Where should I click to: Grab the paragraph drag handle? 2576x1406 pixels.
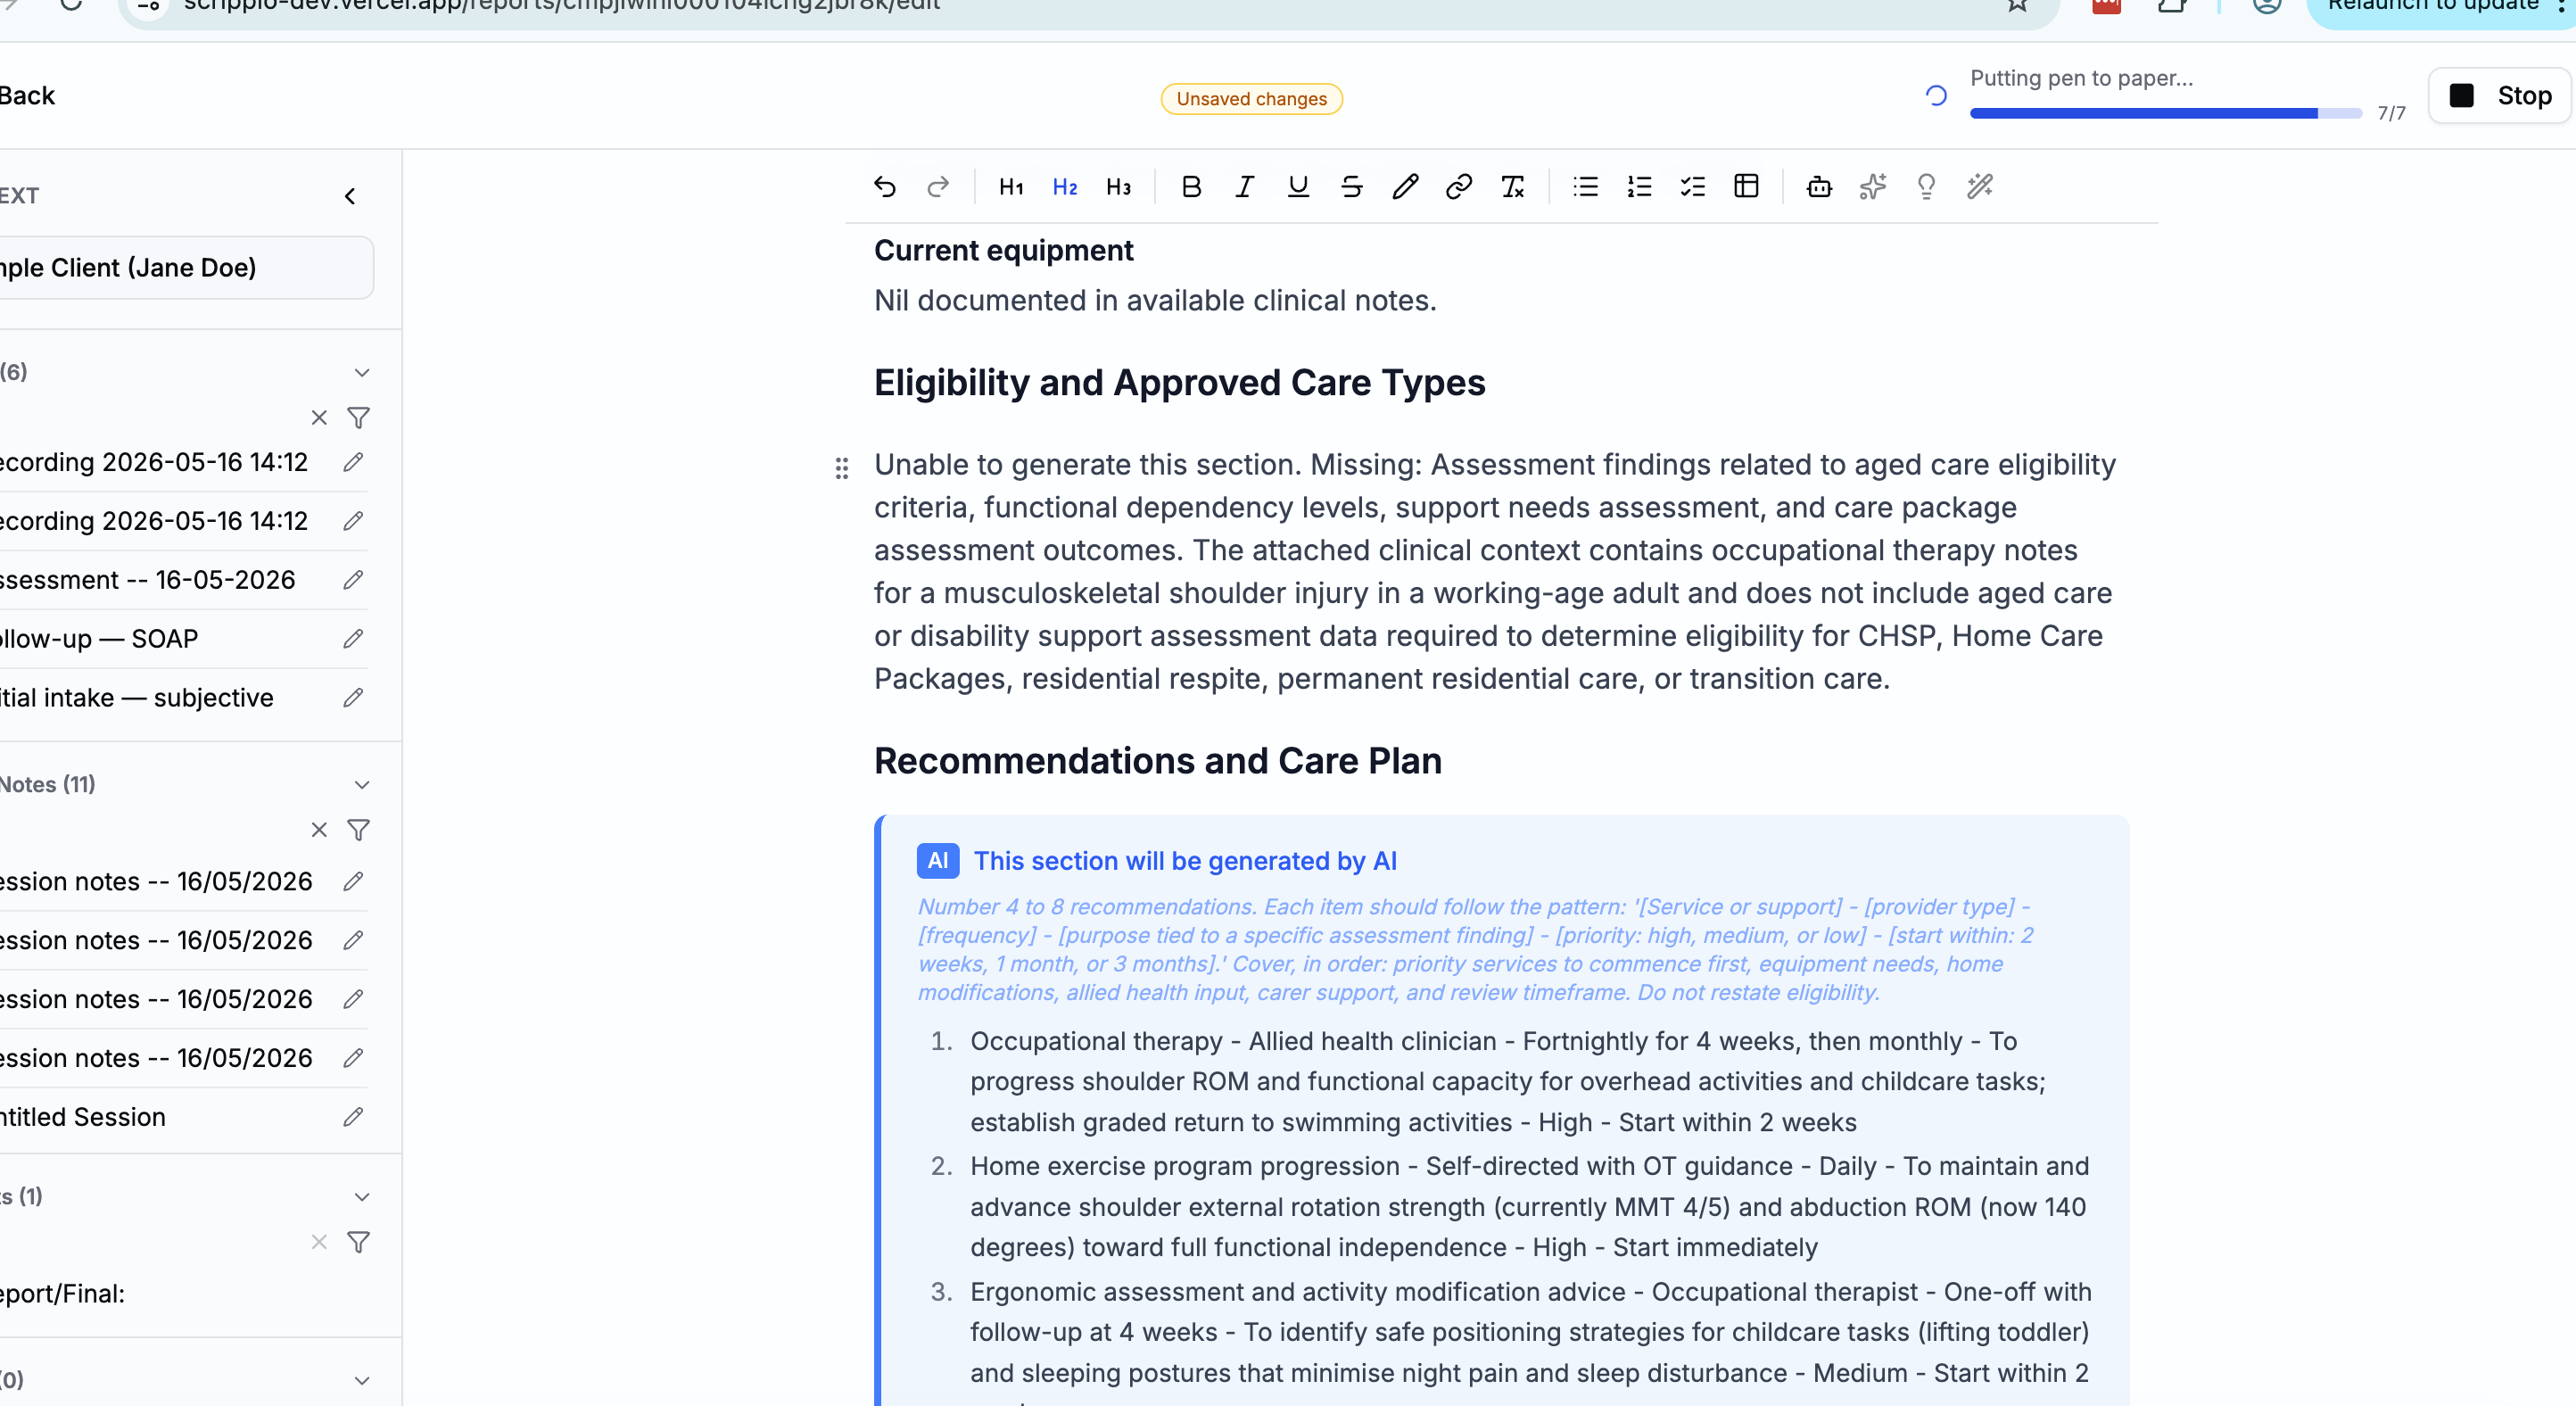coord(841,468)
